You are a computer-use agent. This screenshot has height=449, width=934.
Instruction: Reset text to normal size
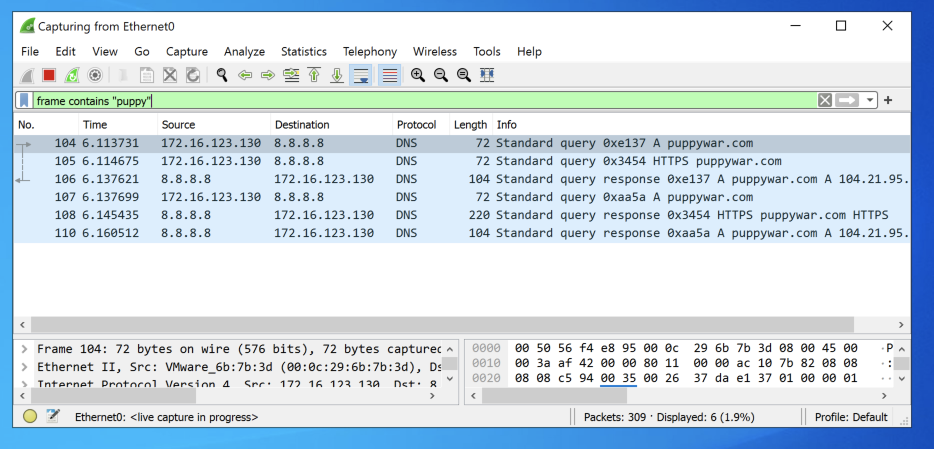click(464, 76)
